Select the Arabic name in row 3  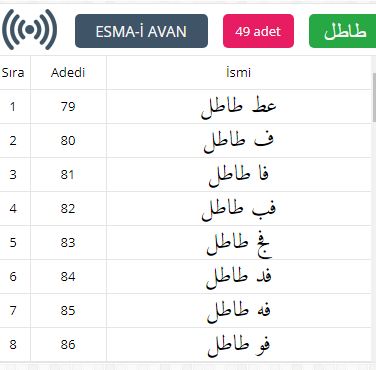(x=239, y=175)
